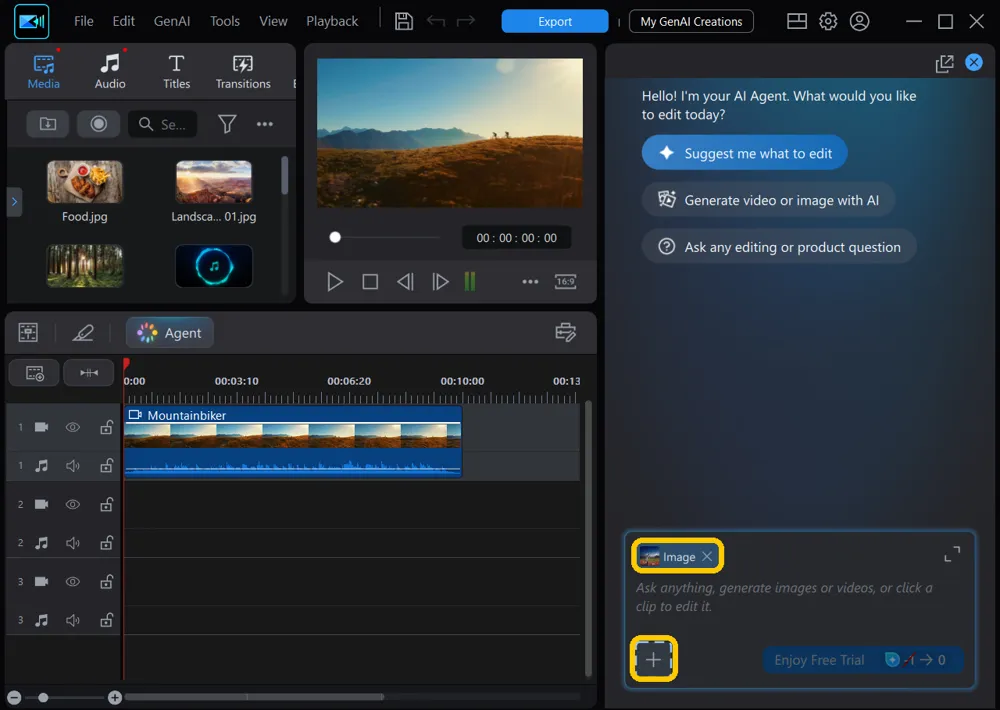This screenshot has height=710, width=1000.
Task: Click the timeline tools card icon on right
Action: [566, 332]
